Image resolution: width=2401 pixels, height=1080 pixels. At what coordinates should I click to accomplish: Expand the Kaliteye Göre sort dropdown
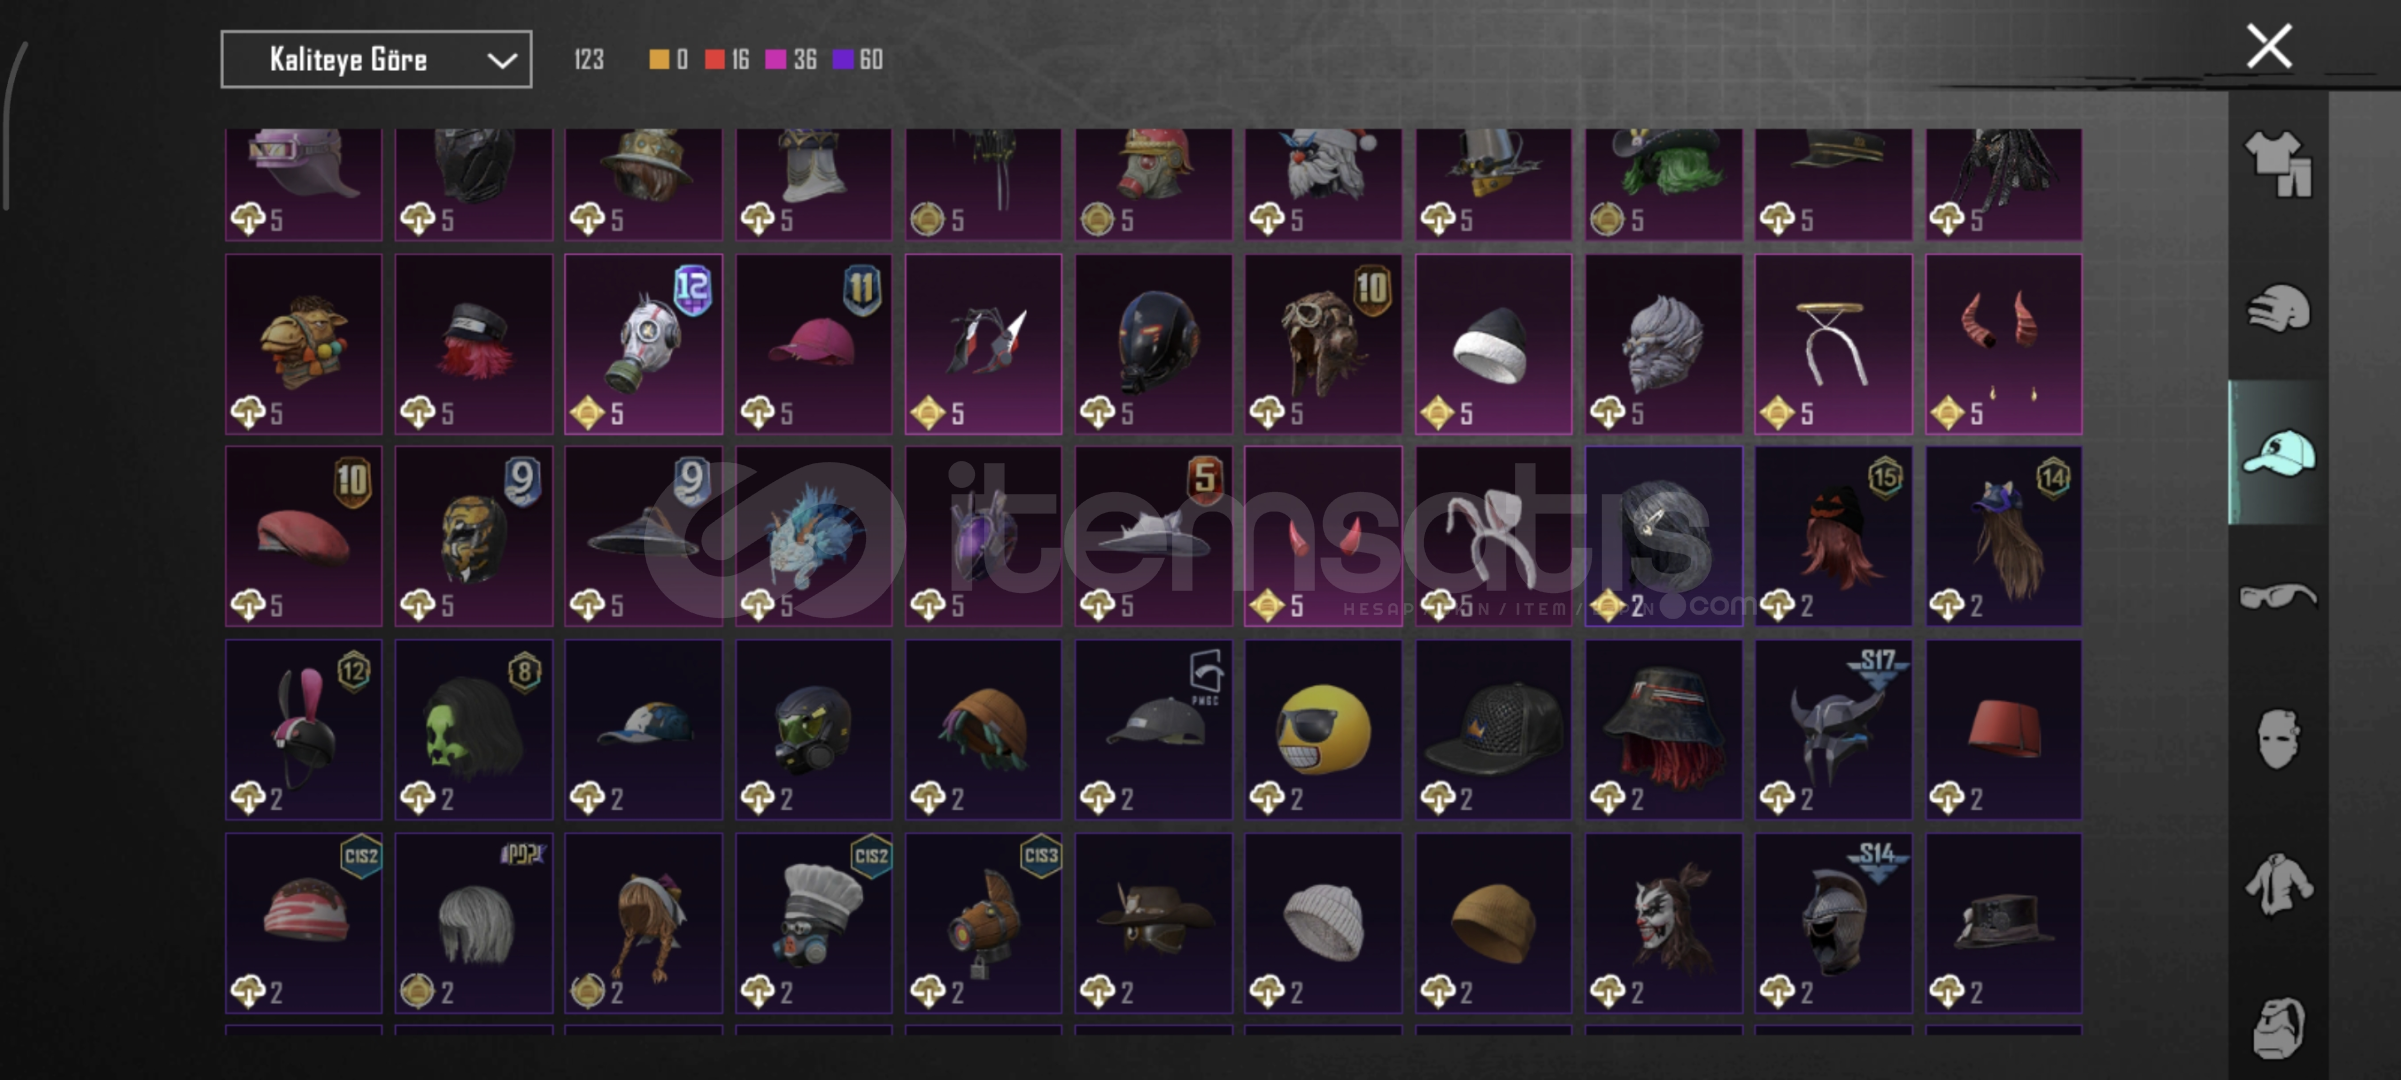376,60
